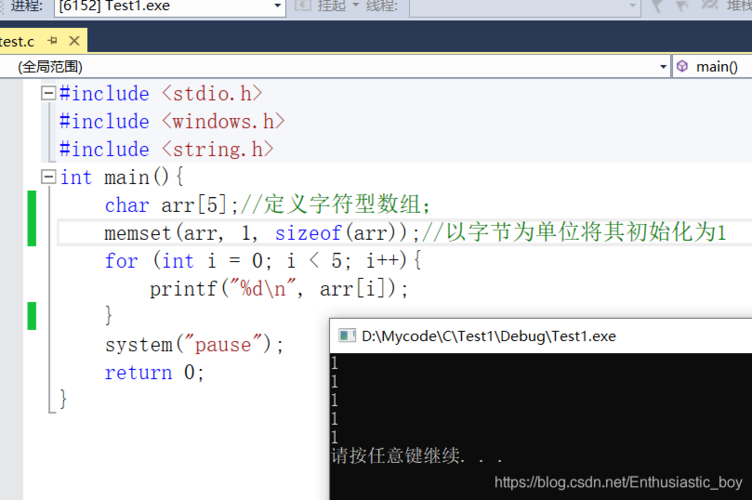Click the system("pause") line
Viewport: 752px width, 500px height.
click(194, 345)
